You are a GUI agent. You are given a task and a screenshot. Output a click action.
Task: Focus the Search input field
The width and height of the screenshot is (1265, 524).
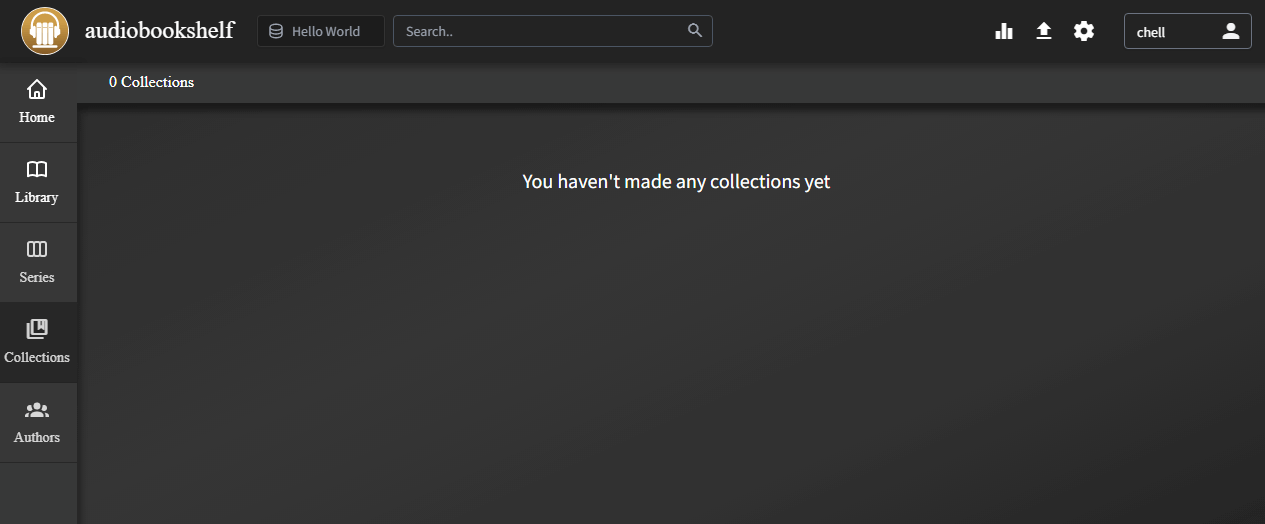540,31
